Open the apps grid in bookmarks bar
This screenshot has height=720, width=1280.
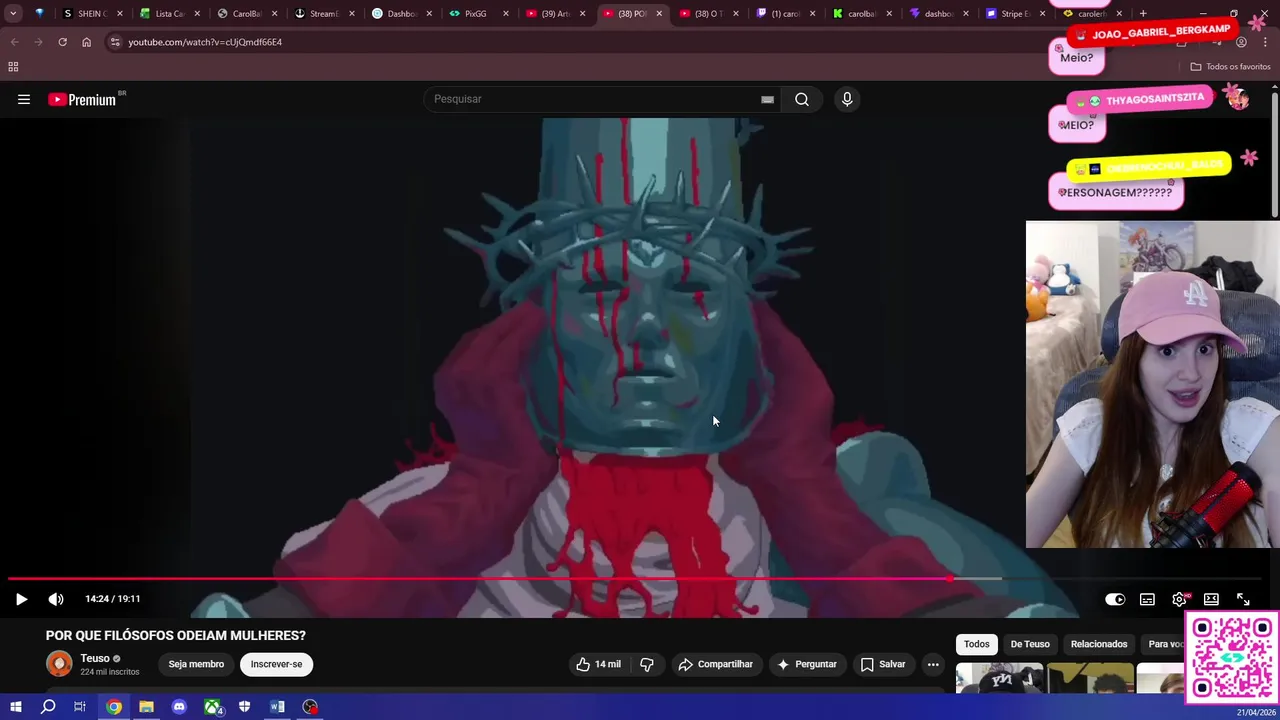click(x=13, y=67)
